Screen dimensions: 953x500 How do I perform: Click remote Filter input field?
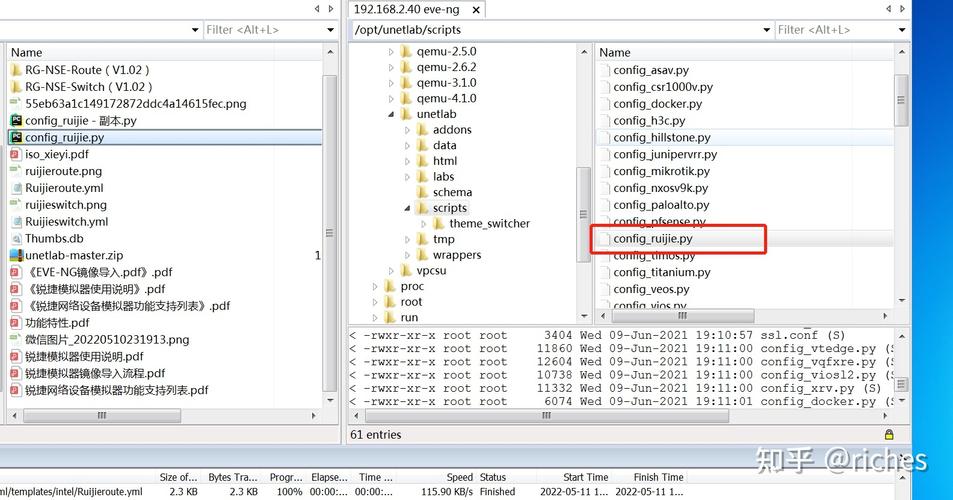835,30
